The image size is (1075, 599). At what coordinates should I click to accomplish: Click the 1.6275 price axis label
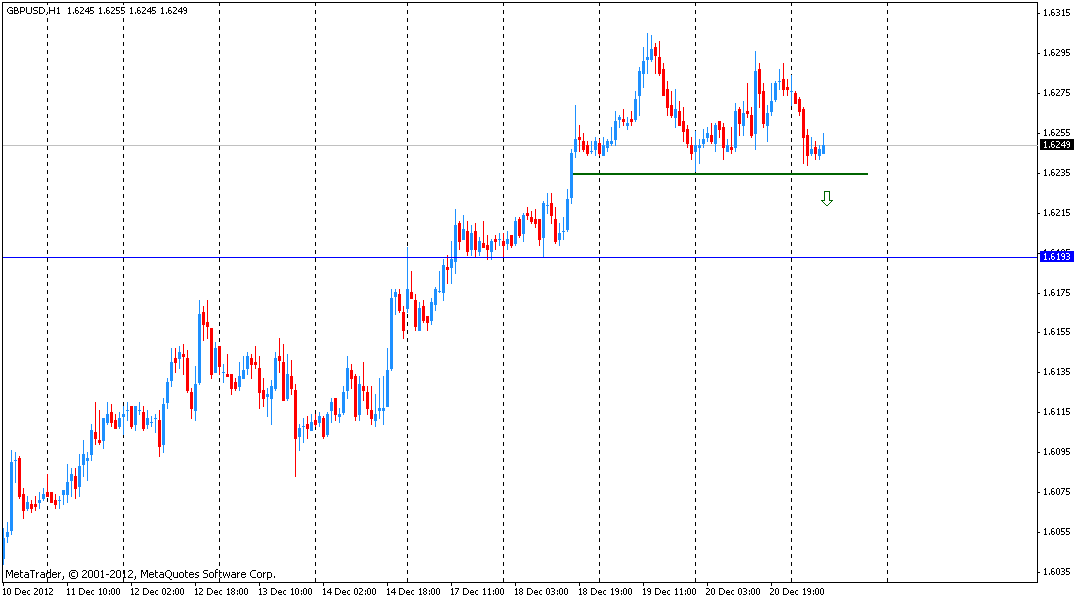coord(1056,93)
